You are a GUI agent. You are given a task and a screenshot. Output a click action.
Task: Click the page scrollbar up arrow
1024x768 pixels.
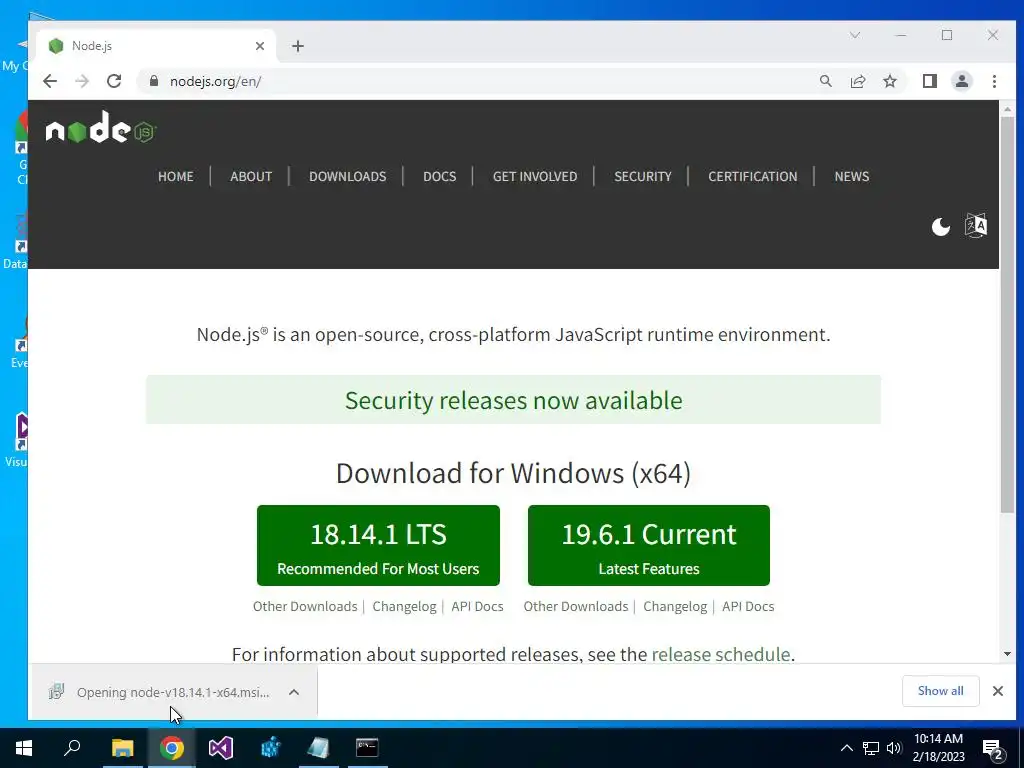1007,110
